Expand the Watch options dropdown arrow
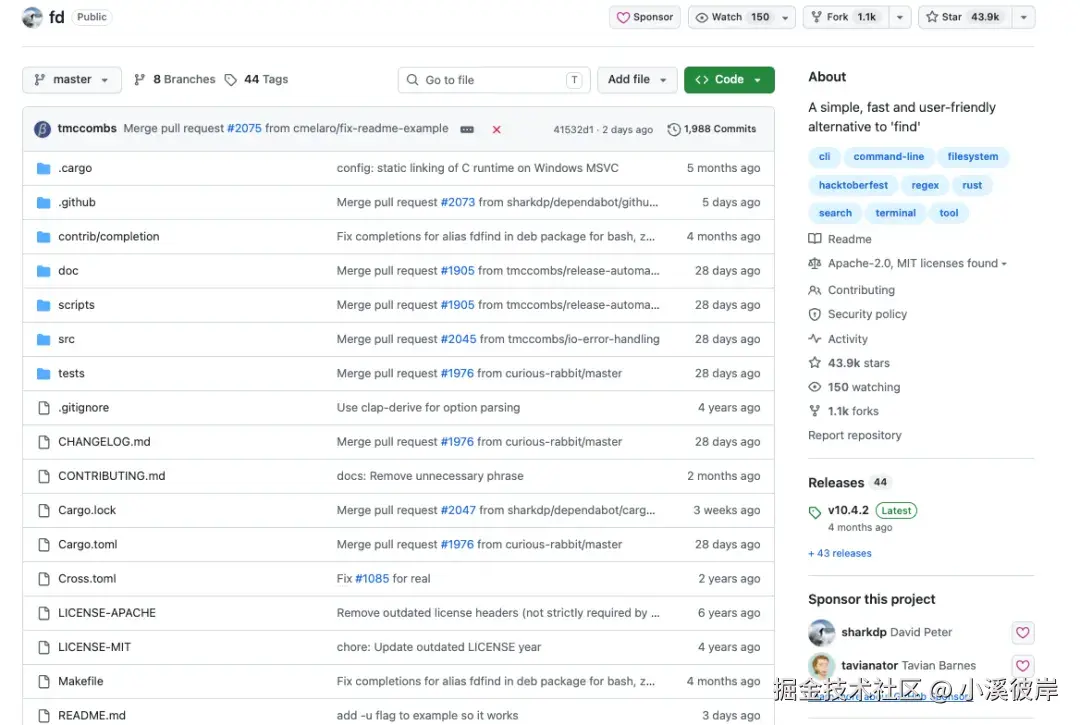This screenshot has width=1080, height=725. click(x=785, y=17)
